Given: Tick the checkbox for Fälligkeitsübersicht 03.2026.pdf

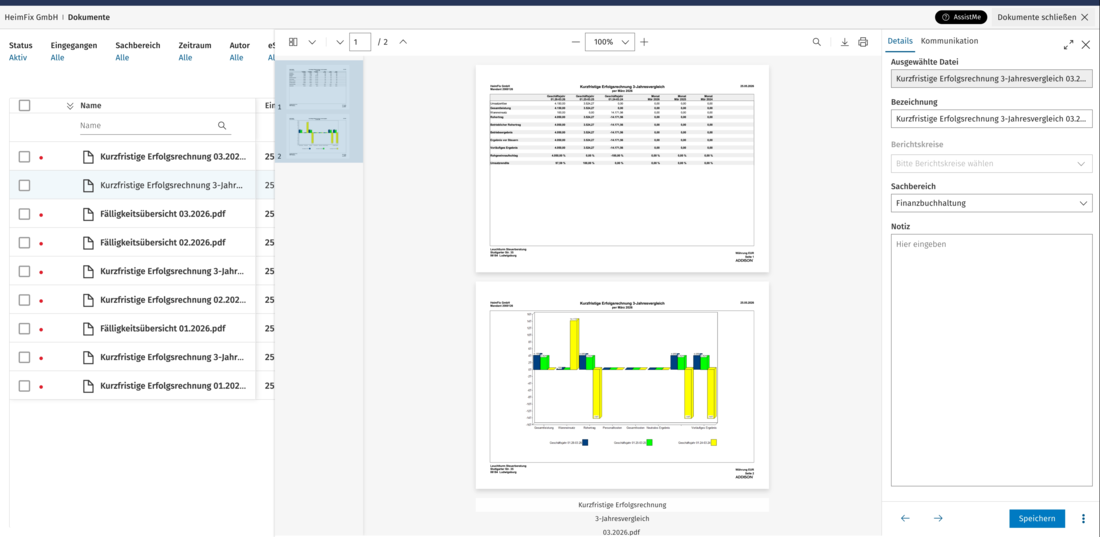Looking at the screenshot, I should (x=25, y=214).
